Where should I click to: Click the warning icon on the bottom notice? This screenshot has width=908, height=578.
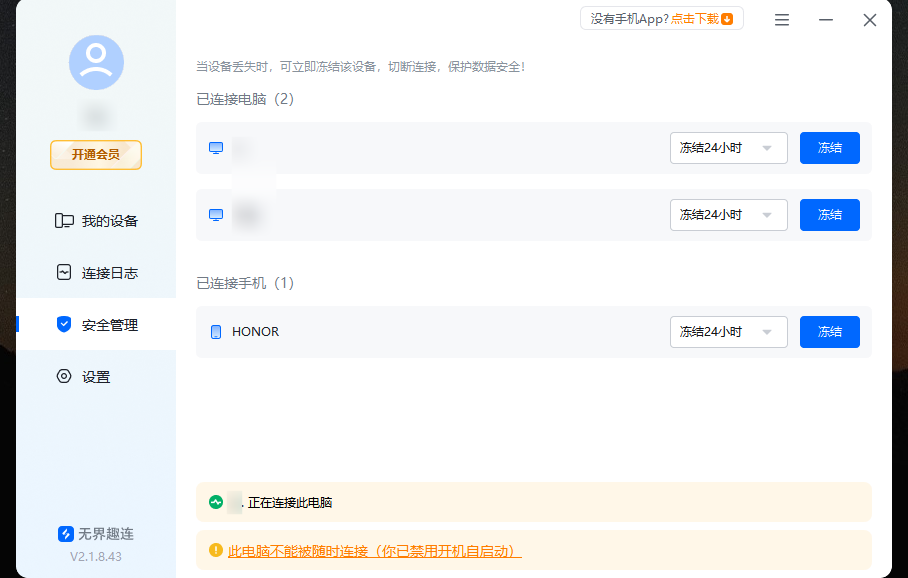215,549
